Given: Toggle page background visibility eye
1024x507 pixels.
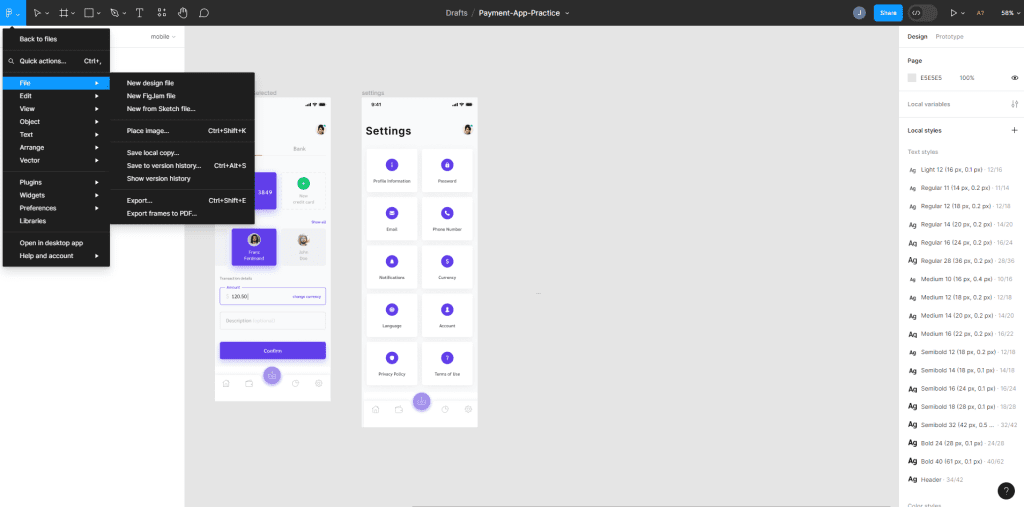Looking at the screenshot, I should (x=1014, y=77).
